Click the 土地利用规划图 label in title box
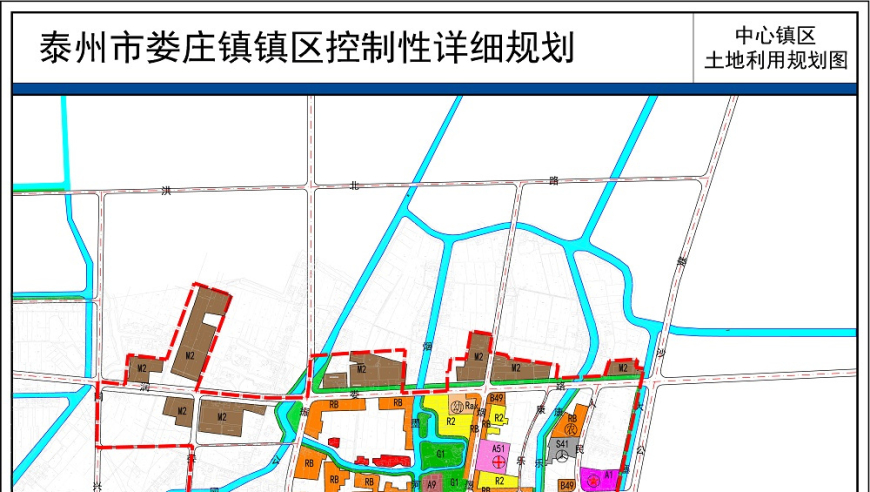Screen dimensions: 870x492 [x=775, y=60]
